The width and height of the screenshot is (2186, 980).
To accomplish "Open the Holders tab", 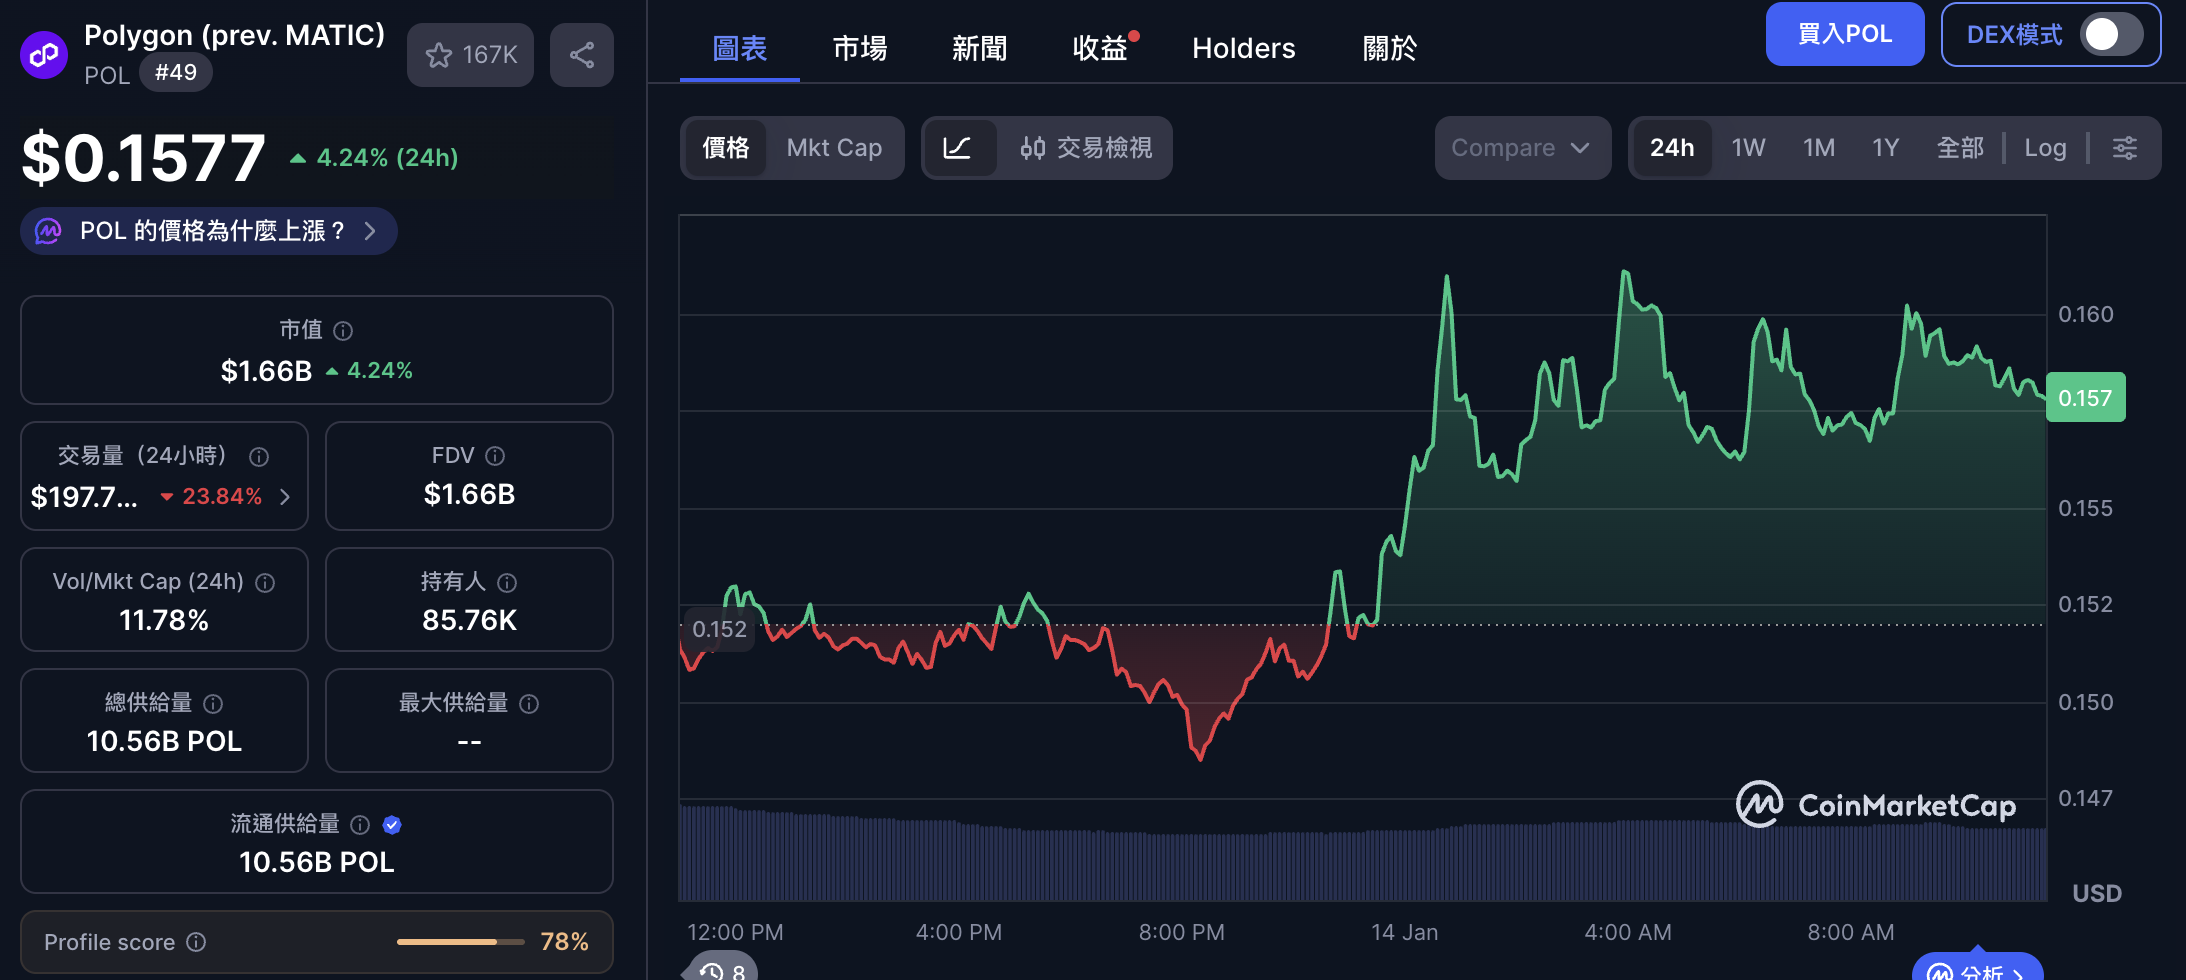I will pos(1242,47).
